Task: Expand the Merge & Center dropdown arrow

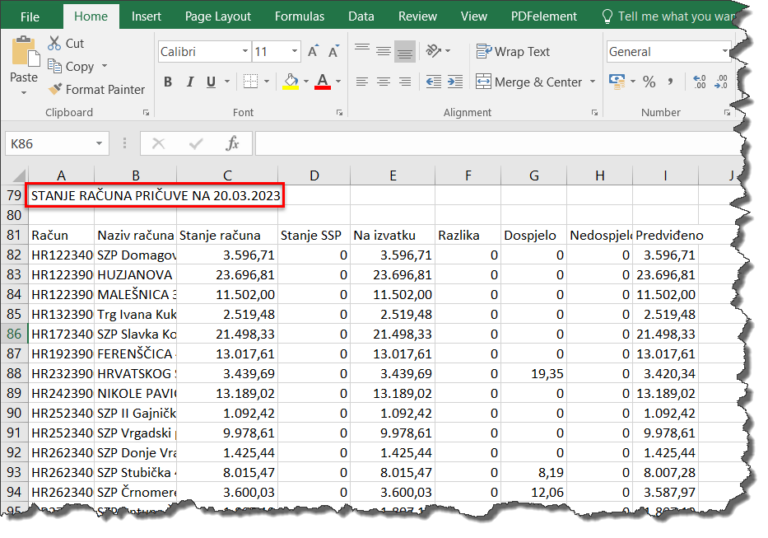Action: pyautogui.click(x=592, y=82)
